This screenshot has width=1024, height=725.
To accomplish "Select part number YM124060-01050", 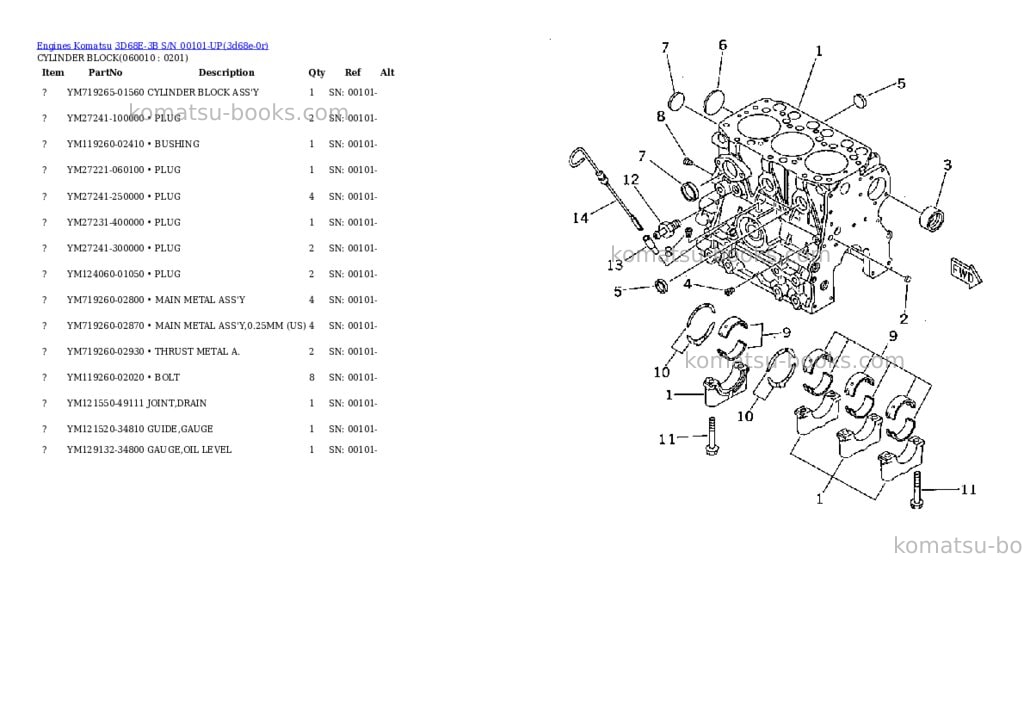I will pyautogui.click(x=105, y=274).
